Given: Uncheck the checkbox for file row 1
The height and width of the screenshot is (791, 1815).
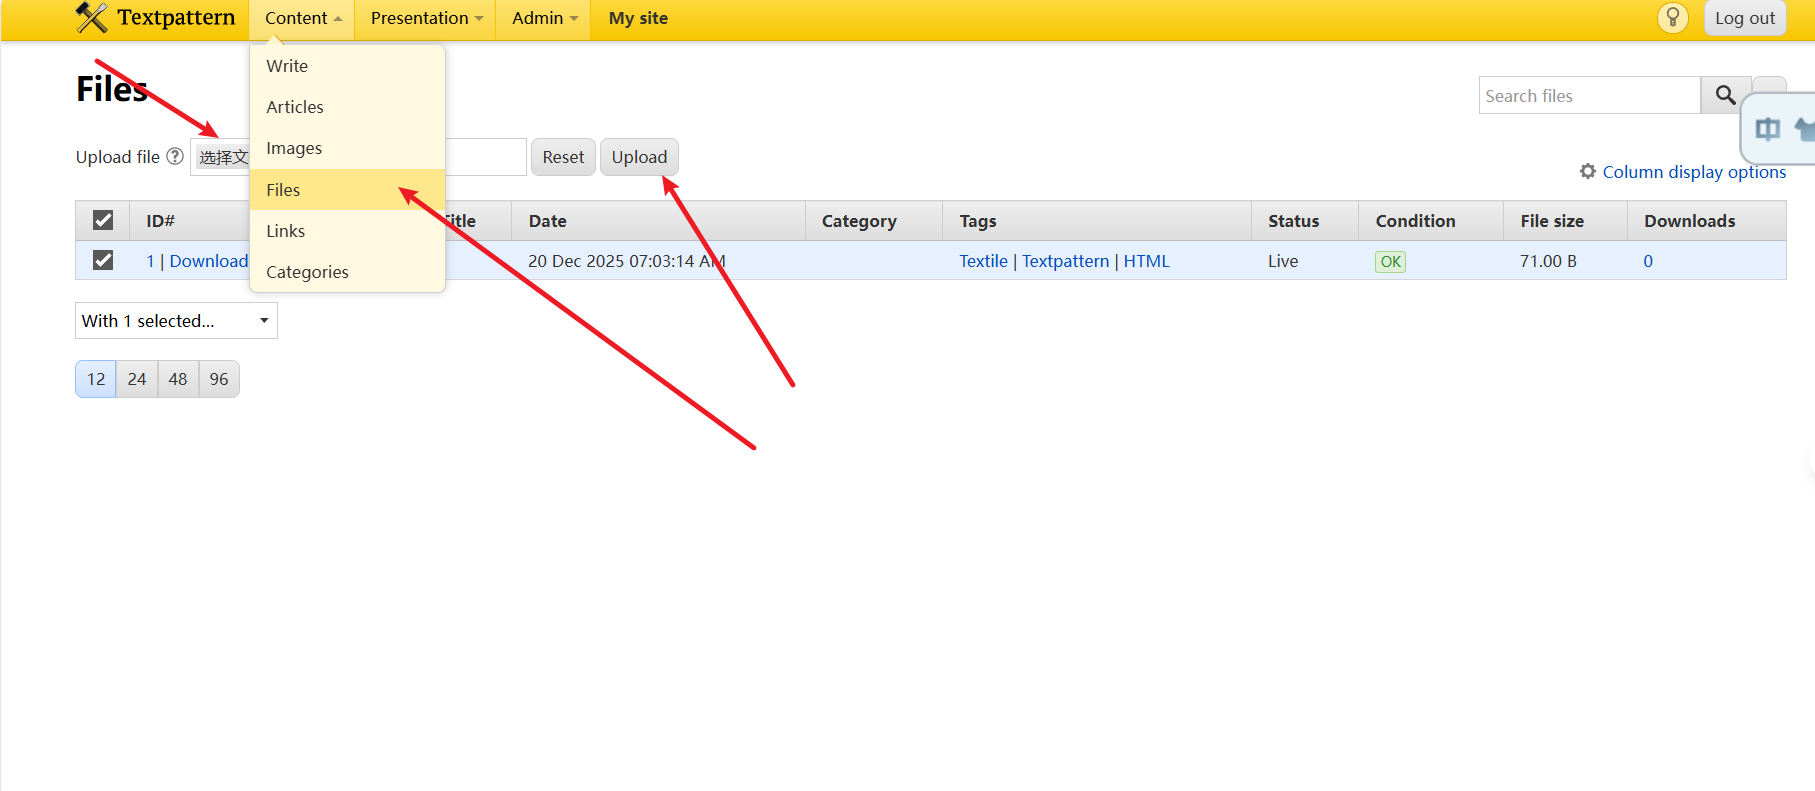Looking at the screenshot, I should pyautogui.click(x=103, y=260).
